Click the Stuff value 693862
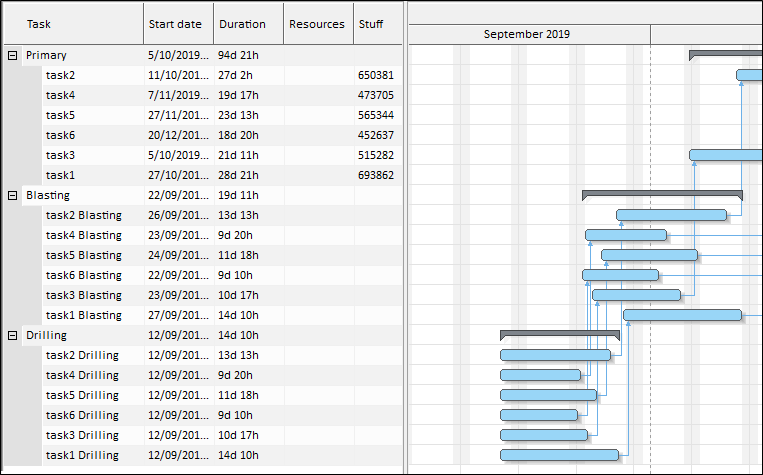The height and width of the screenshot is (475, 763). 376,175
